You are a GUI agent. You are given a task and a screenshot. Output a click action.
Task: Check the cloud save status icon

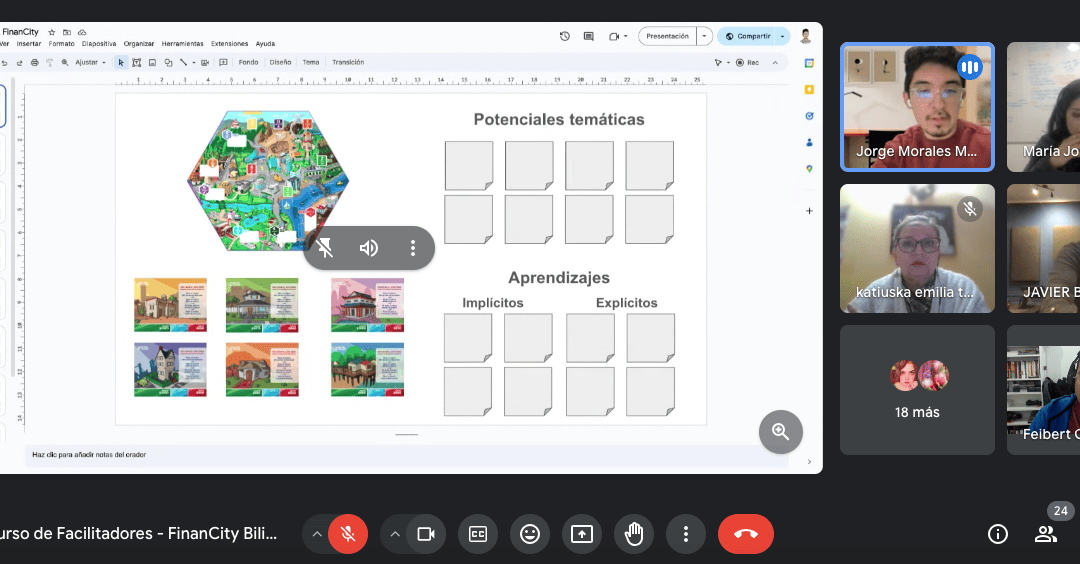(x=82, y=32)
